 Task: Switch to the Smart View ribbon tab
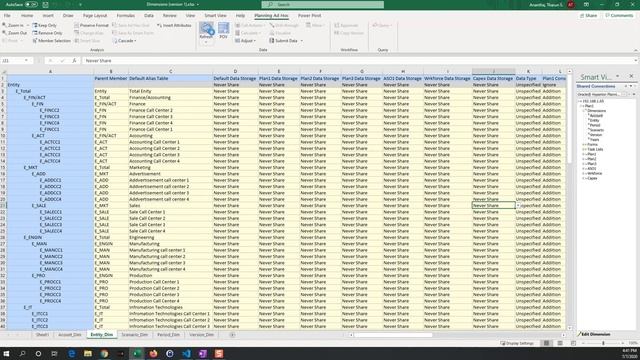(x=215, y=16)
